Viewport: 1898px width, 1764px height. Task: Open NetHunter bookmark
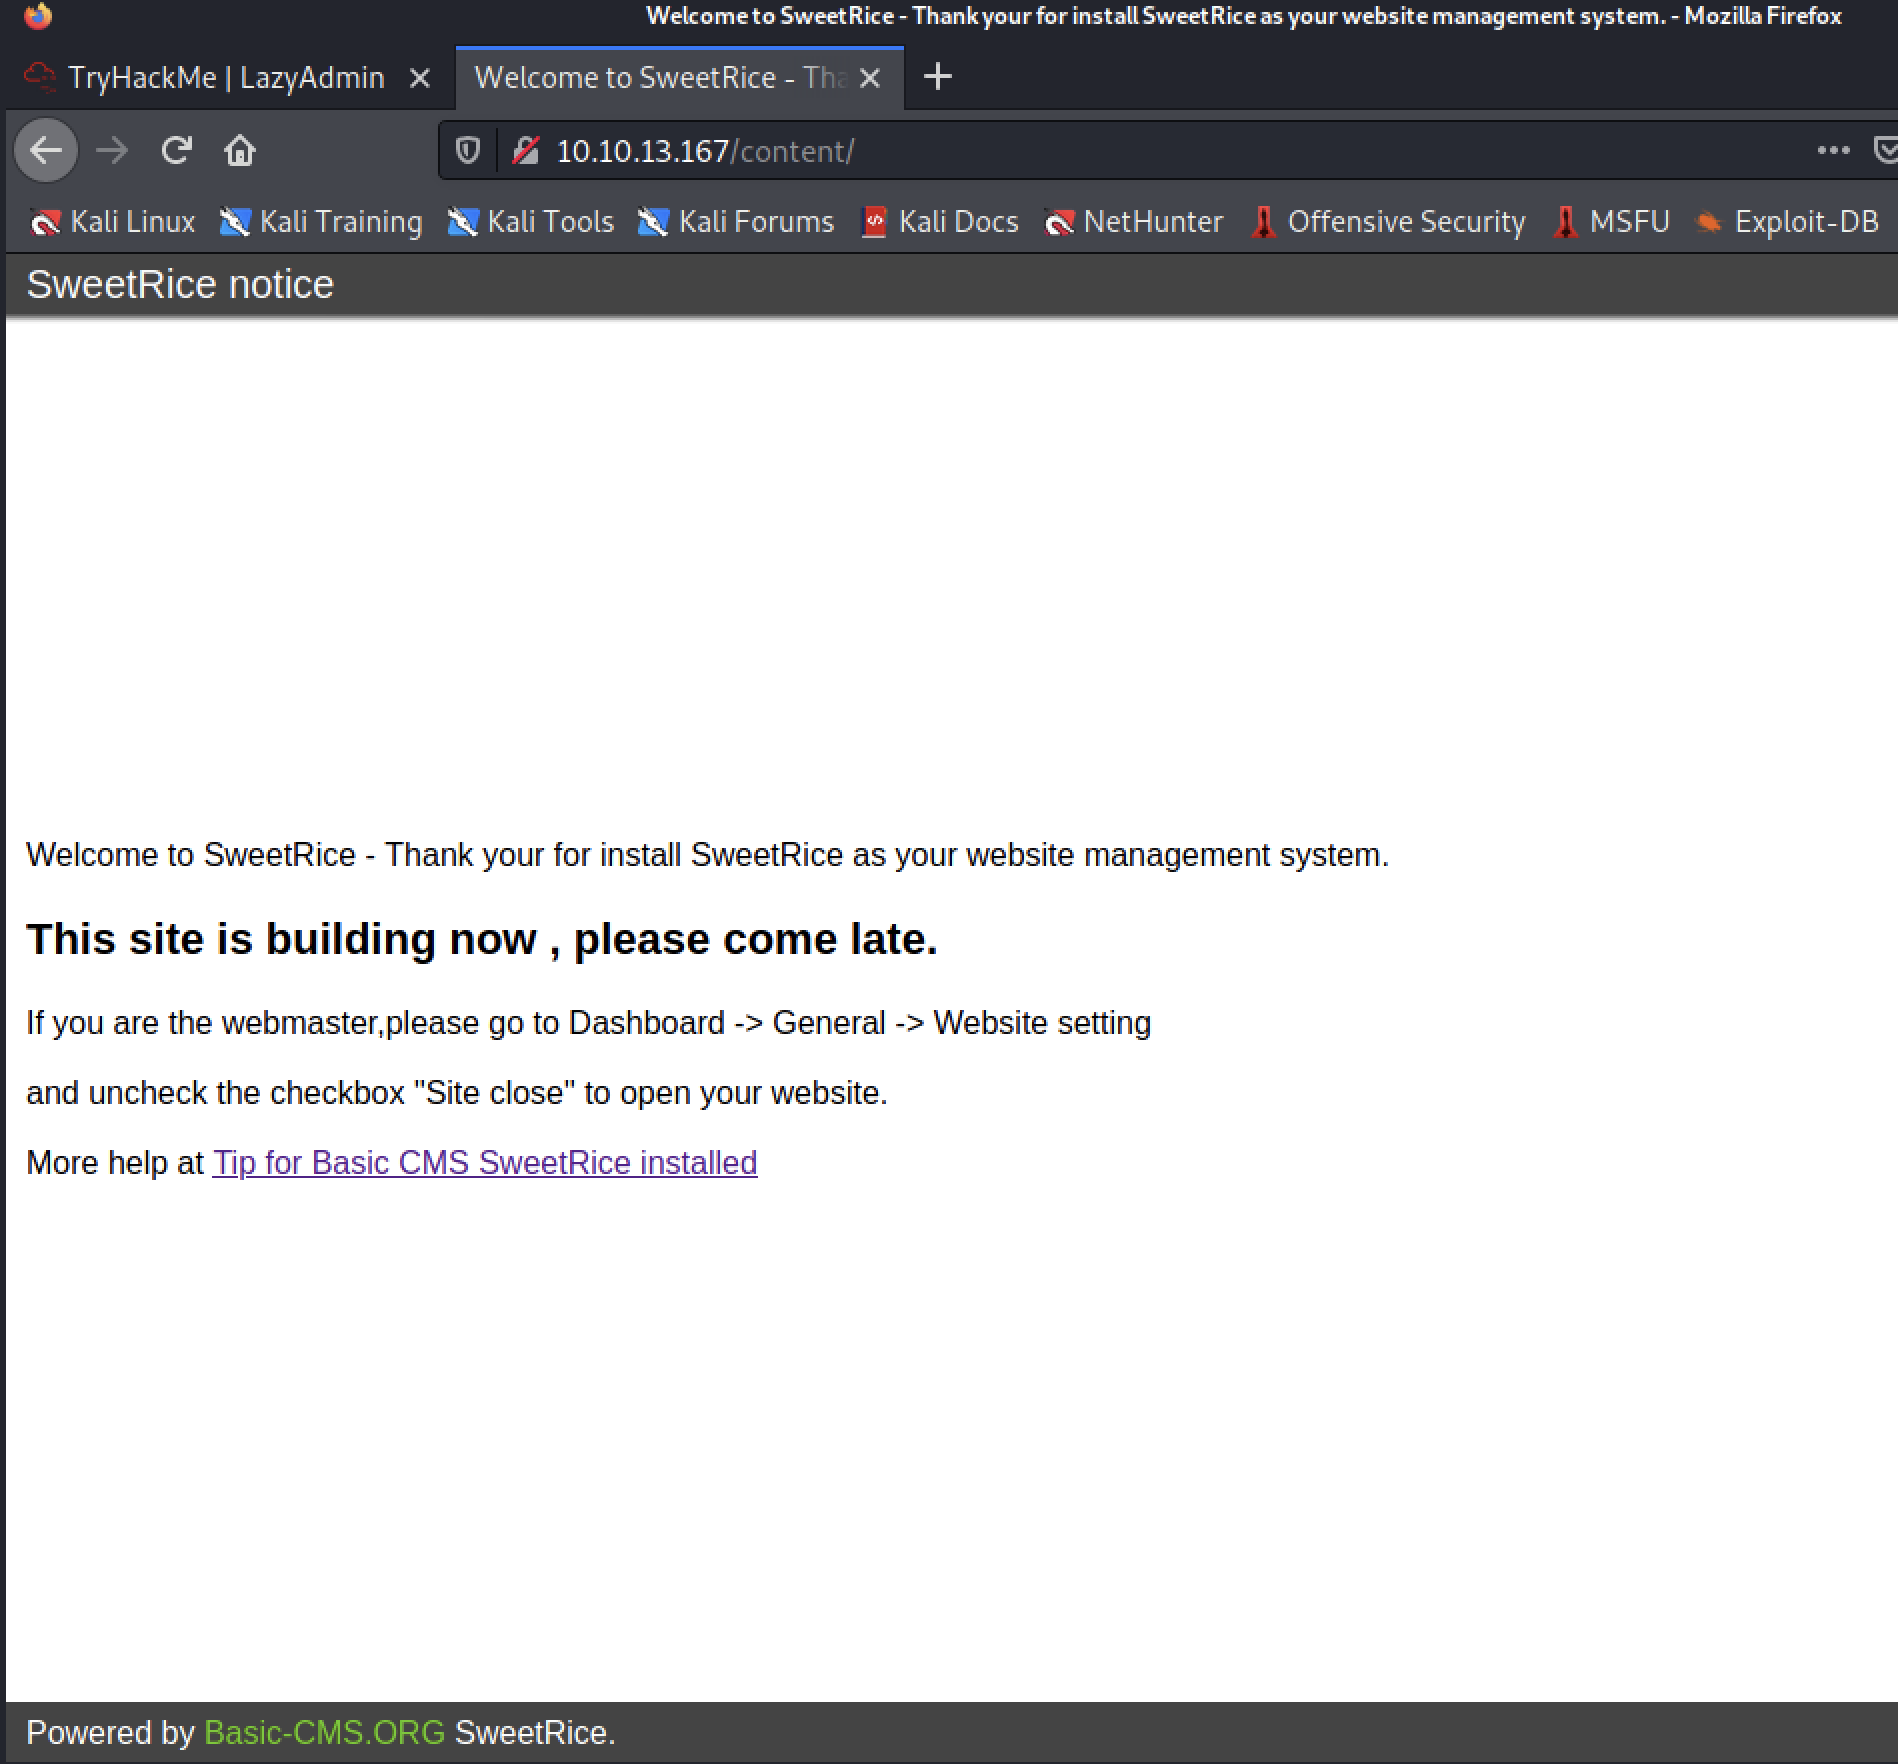[x=1133, y=222]
